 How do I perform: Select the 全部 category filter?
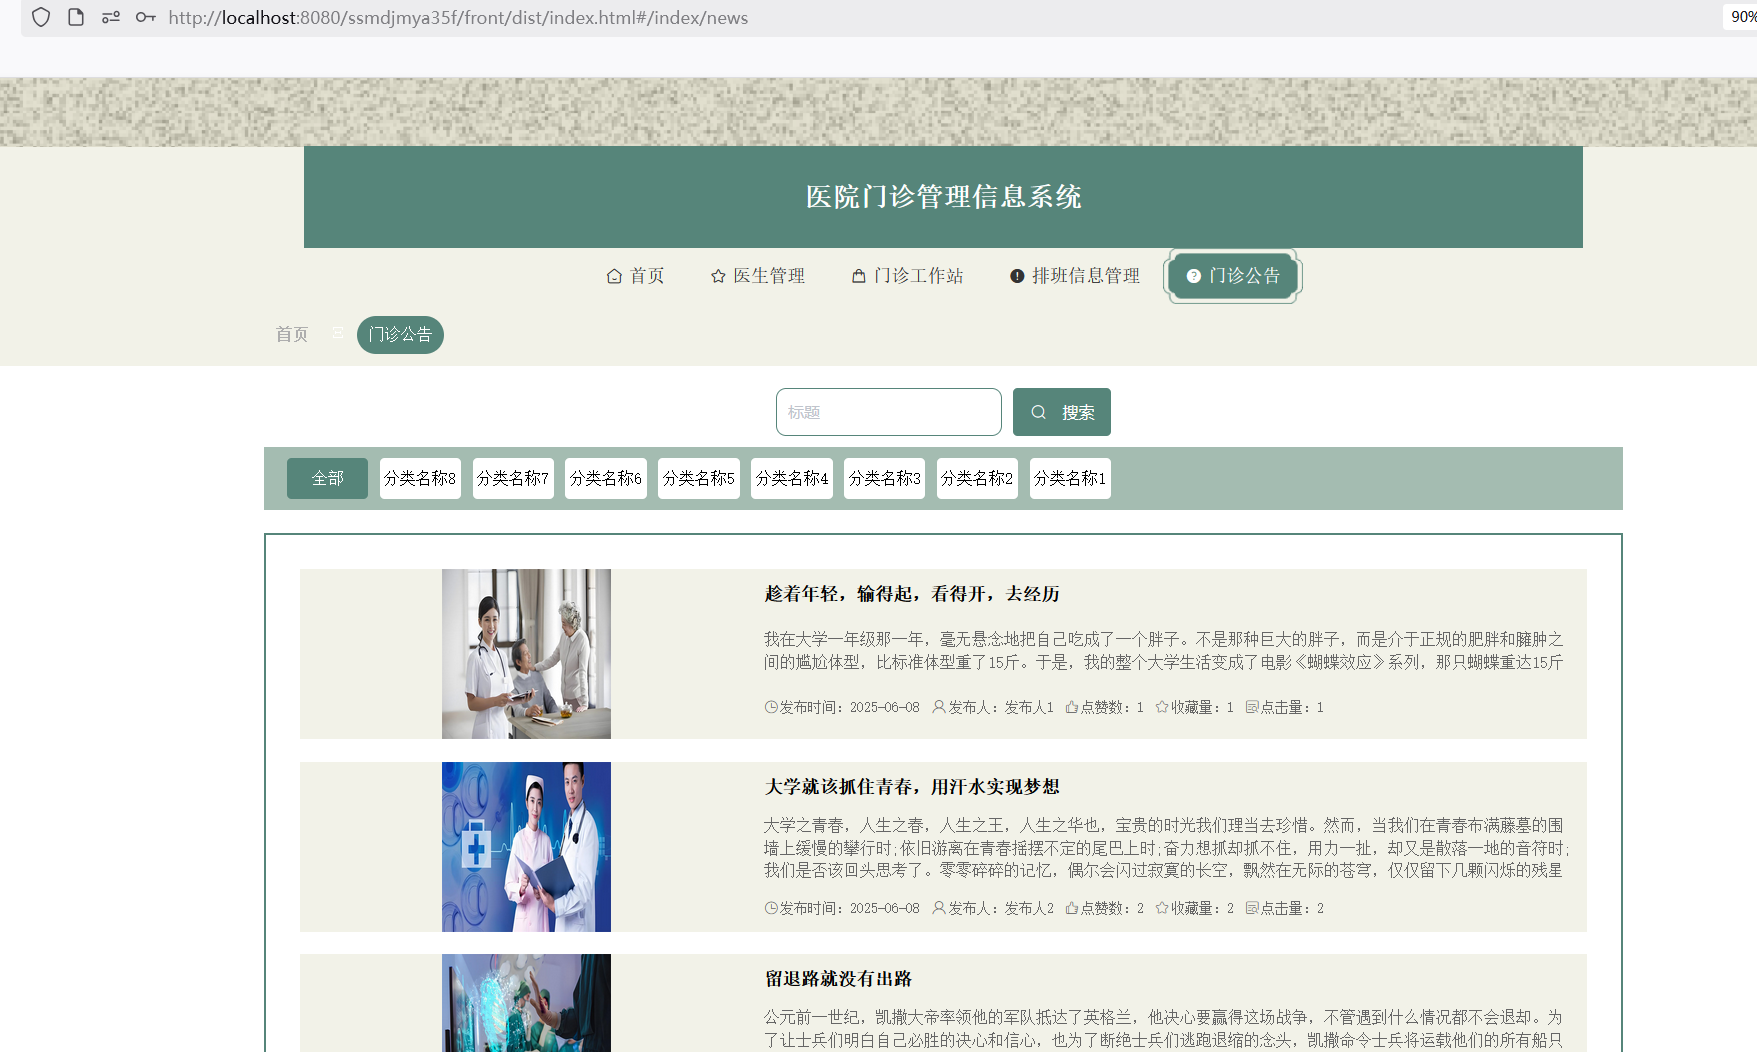(x=327, y=478)
